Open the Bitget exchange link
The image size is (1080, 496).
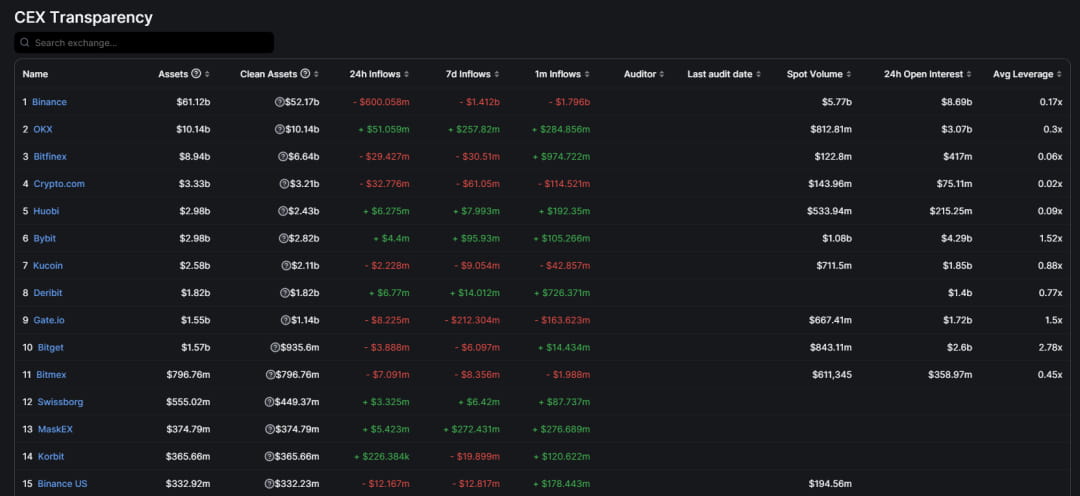50,347
